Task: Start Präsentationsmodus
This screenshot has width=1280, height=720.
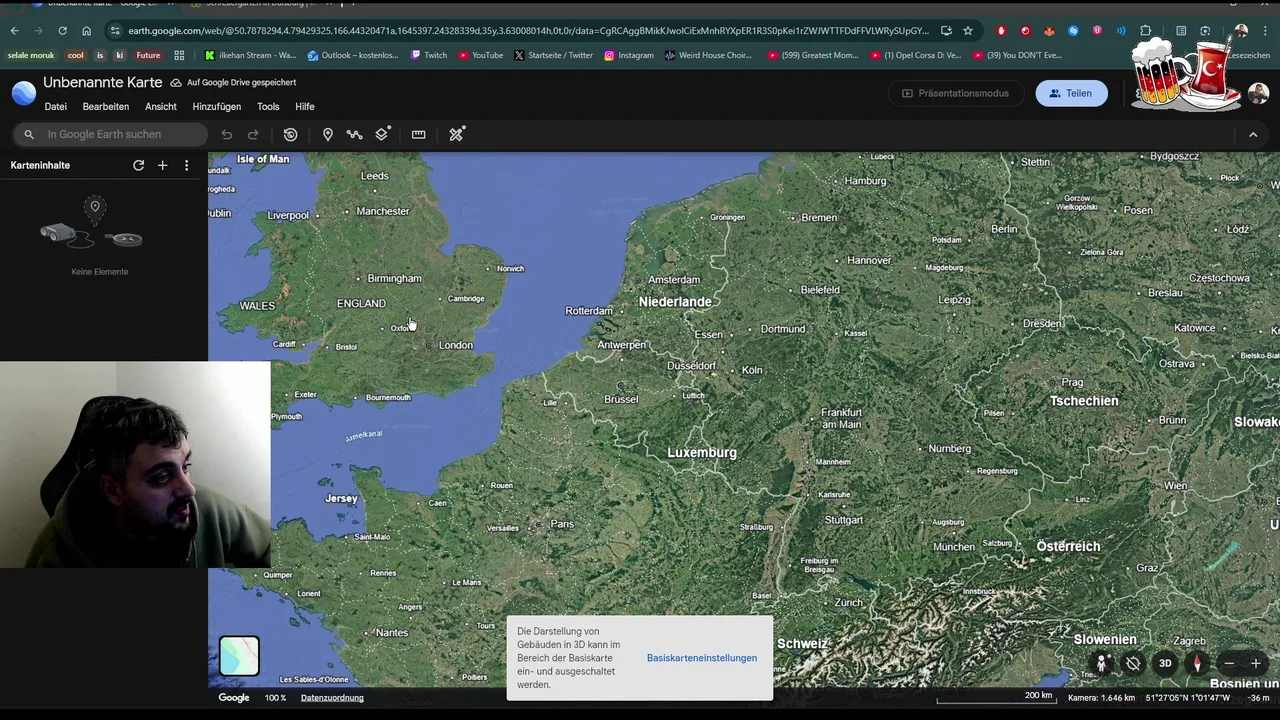Action: coord(956,93)
